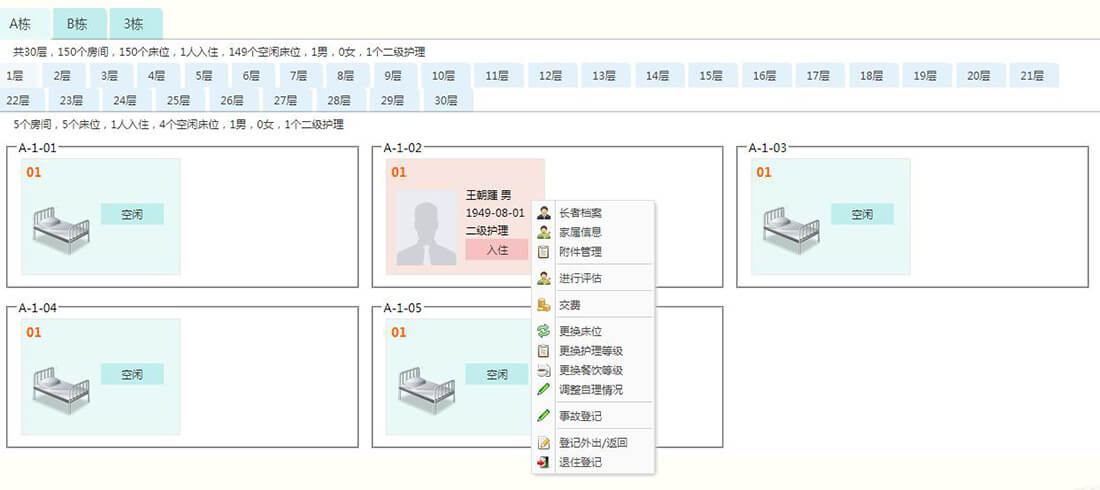Choose 更换护理等级 in the context menu
Image resolution: width=1100 pixels, height=490 pixels.
[x=590, y=351]
